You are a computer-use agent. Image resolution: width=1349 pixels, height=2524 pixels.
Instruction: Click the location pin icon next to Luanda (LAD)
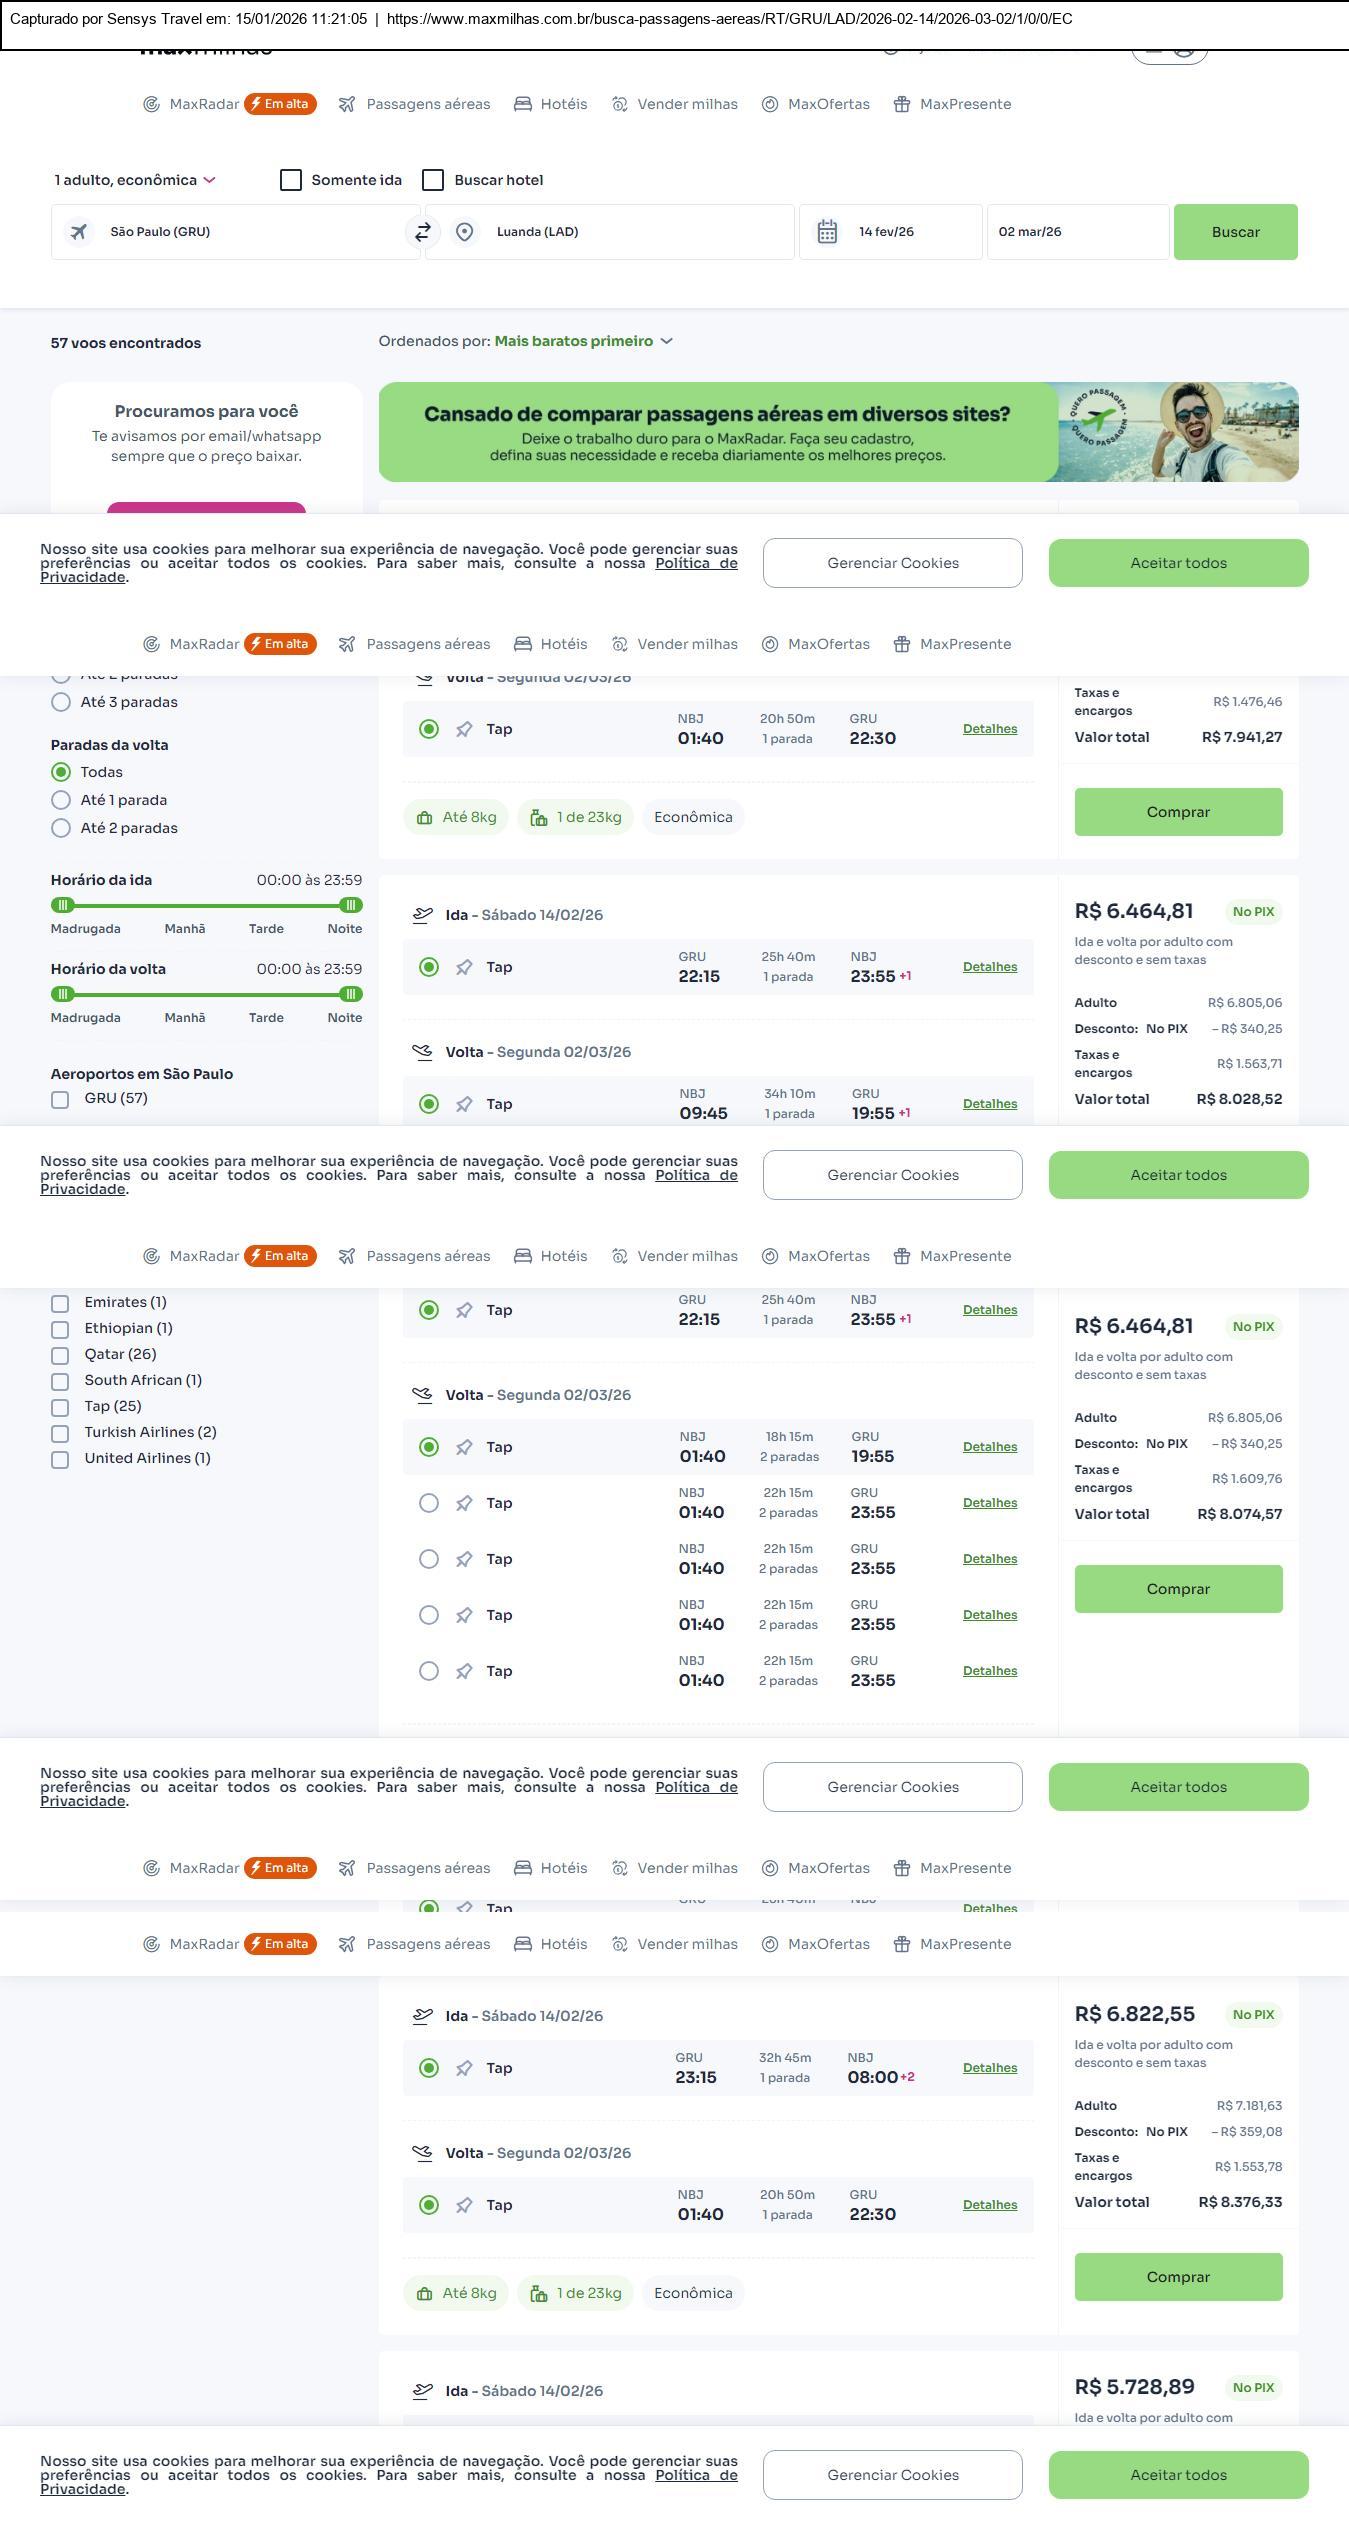[x=464, y=232]
